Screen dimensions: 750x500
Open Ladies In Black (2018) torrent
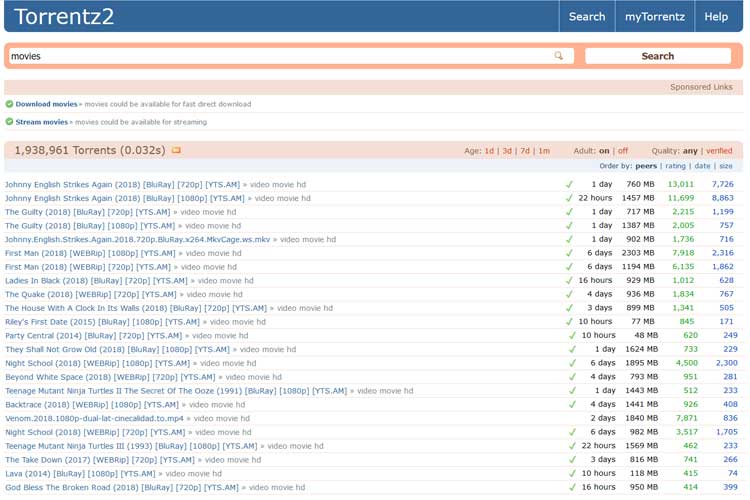(x=96, y=281)
